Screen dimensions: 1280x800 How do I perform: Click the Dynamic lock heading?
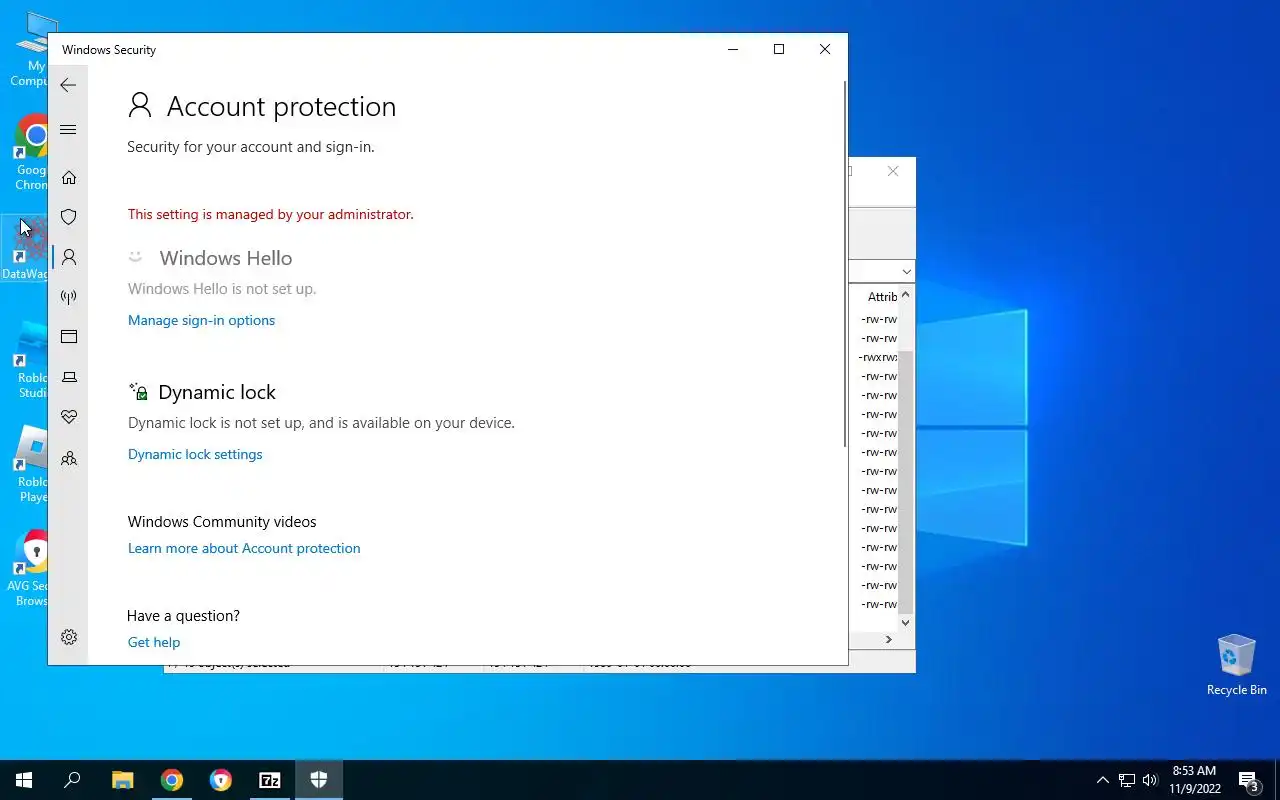[217, 392]
